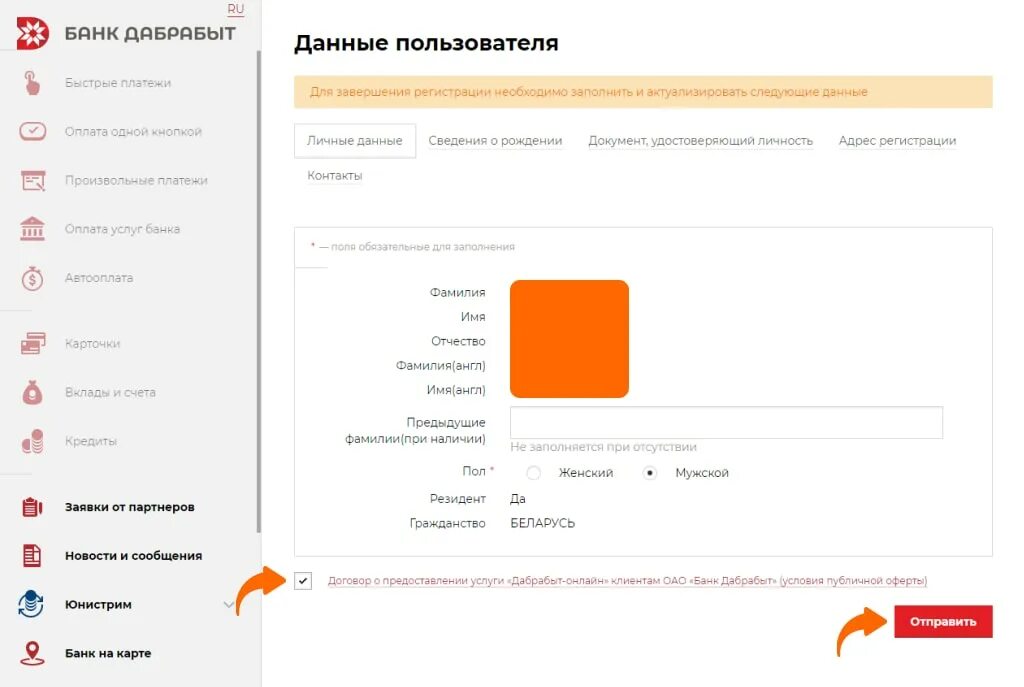Select Вклады и счета menu label
The image size is (1024, 687).
110,392
